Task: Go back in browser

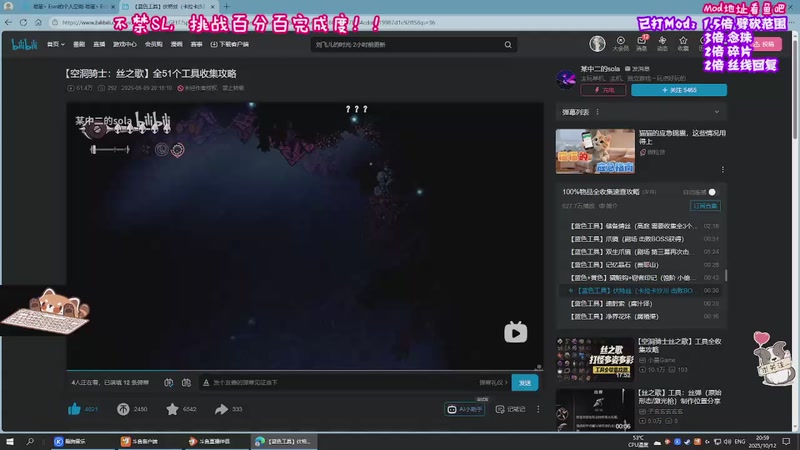Action: tap(8, 22)
